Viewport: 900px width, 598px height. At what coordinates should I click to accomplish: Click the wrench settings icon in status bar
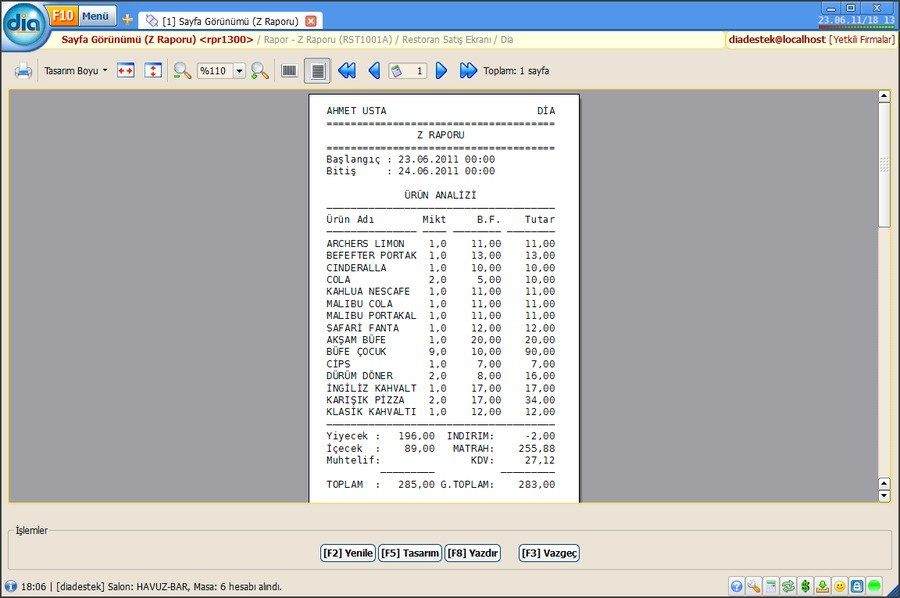pos(754,586)
